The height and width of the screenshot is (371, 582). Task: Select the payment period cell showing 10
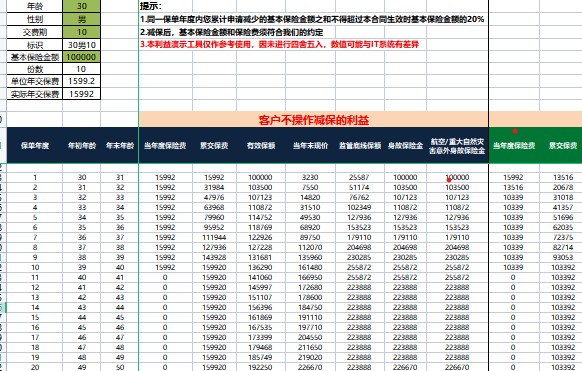tap(82, 32)
